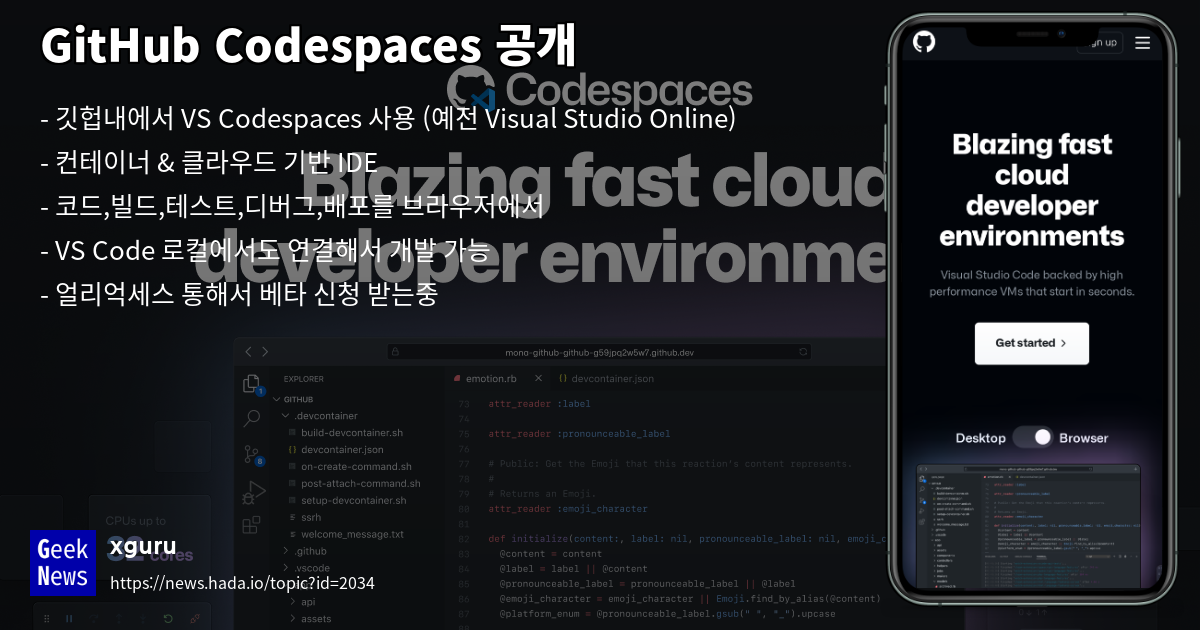The width and height of the screenshot is (1200, 630).
Task: Open the hamburger menu on the phone page
Action: point(1143,43)
